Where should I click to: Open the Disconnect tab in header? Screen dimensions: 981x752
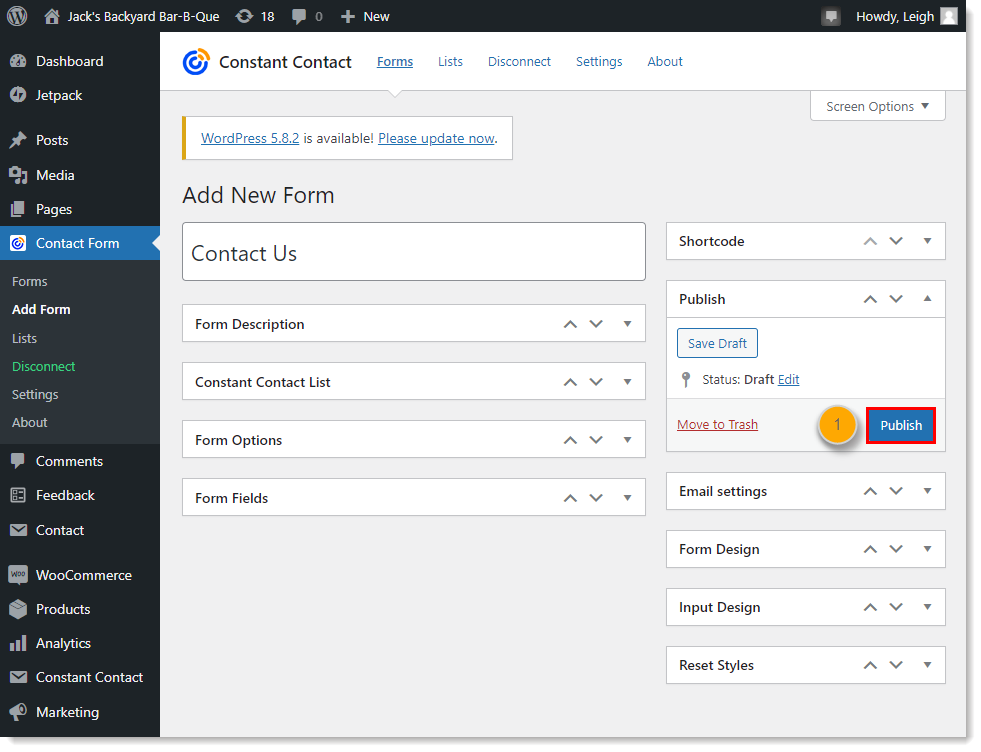pyautogui.click(x=519, y=61)
